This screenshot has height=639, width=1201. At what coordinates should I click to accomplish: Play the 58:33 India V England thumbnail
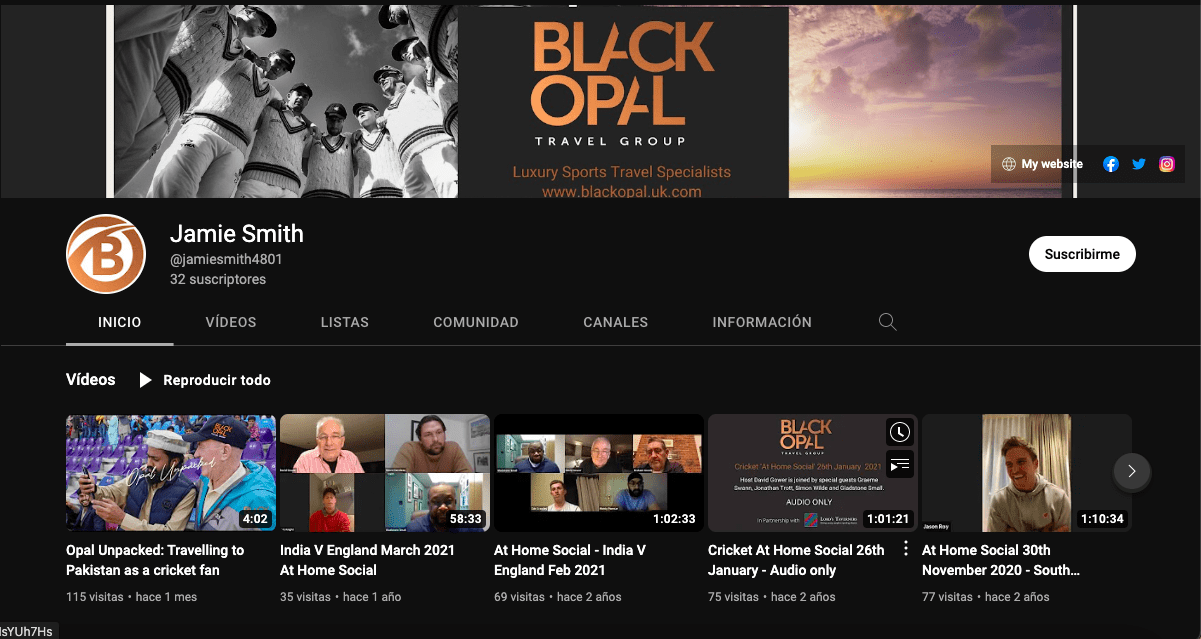tap(385, 473)
